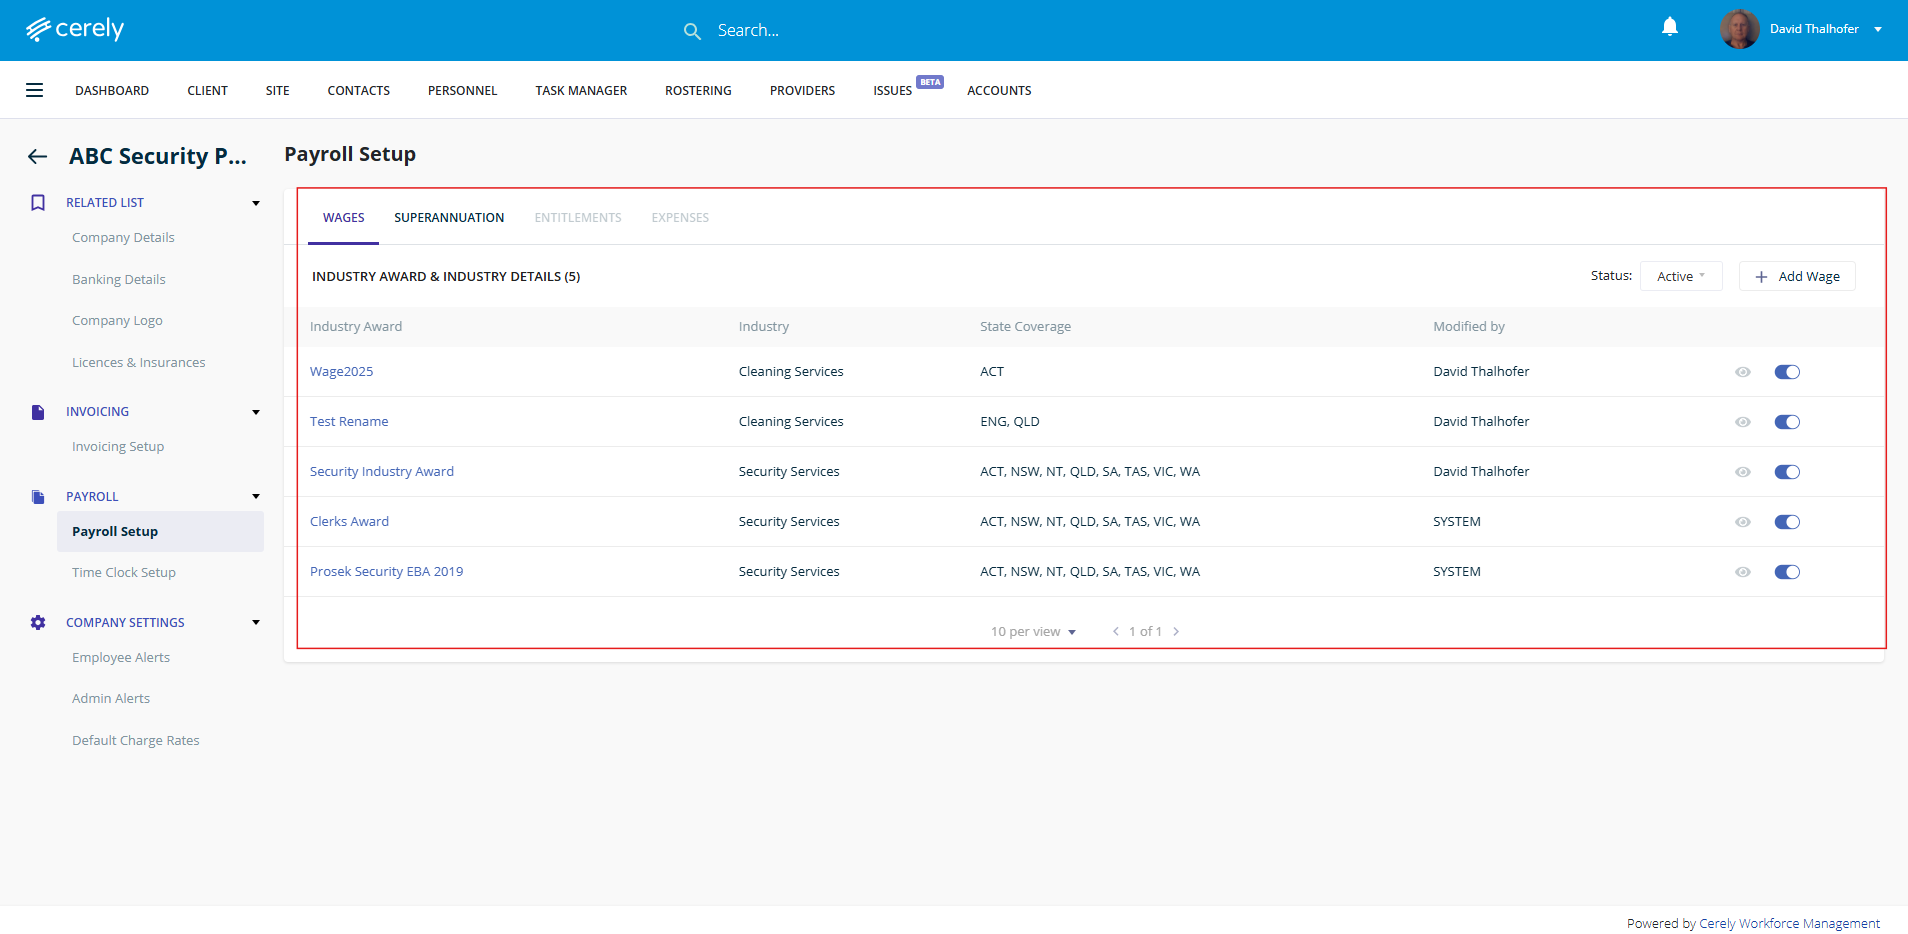Viewport: 1908px width, 934px height.
Task: Click the search magnifier icon
Action: coord(691,31)
